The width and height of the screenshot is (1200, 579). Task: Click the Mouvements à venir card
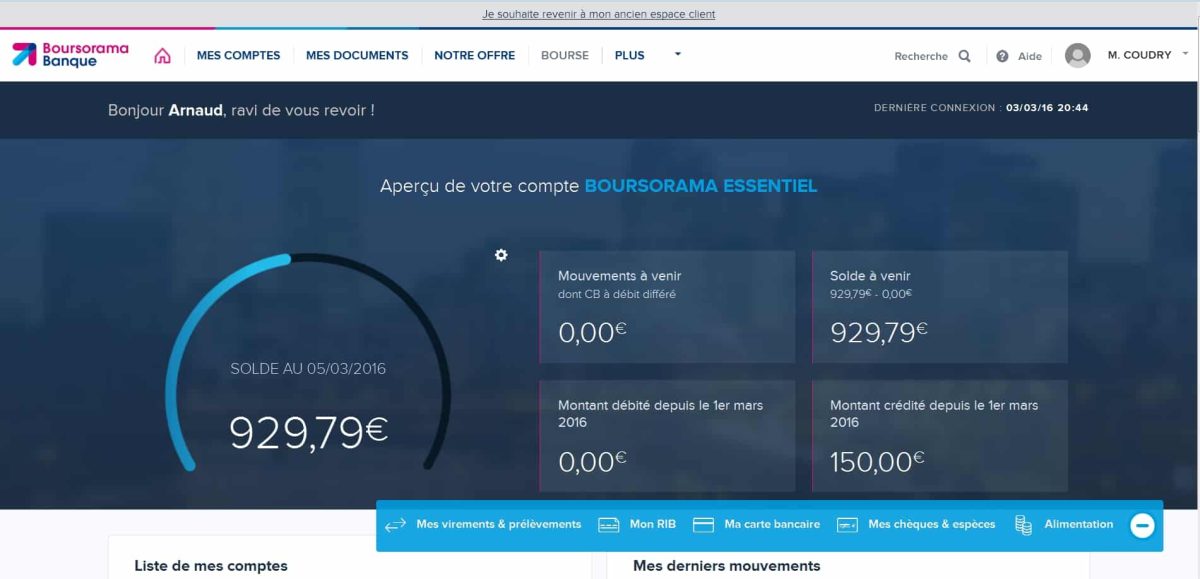point(667,306)
